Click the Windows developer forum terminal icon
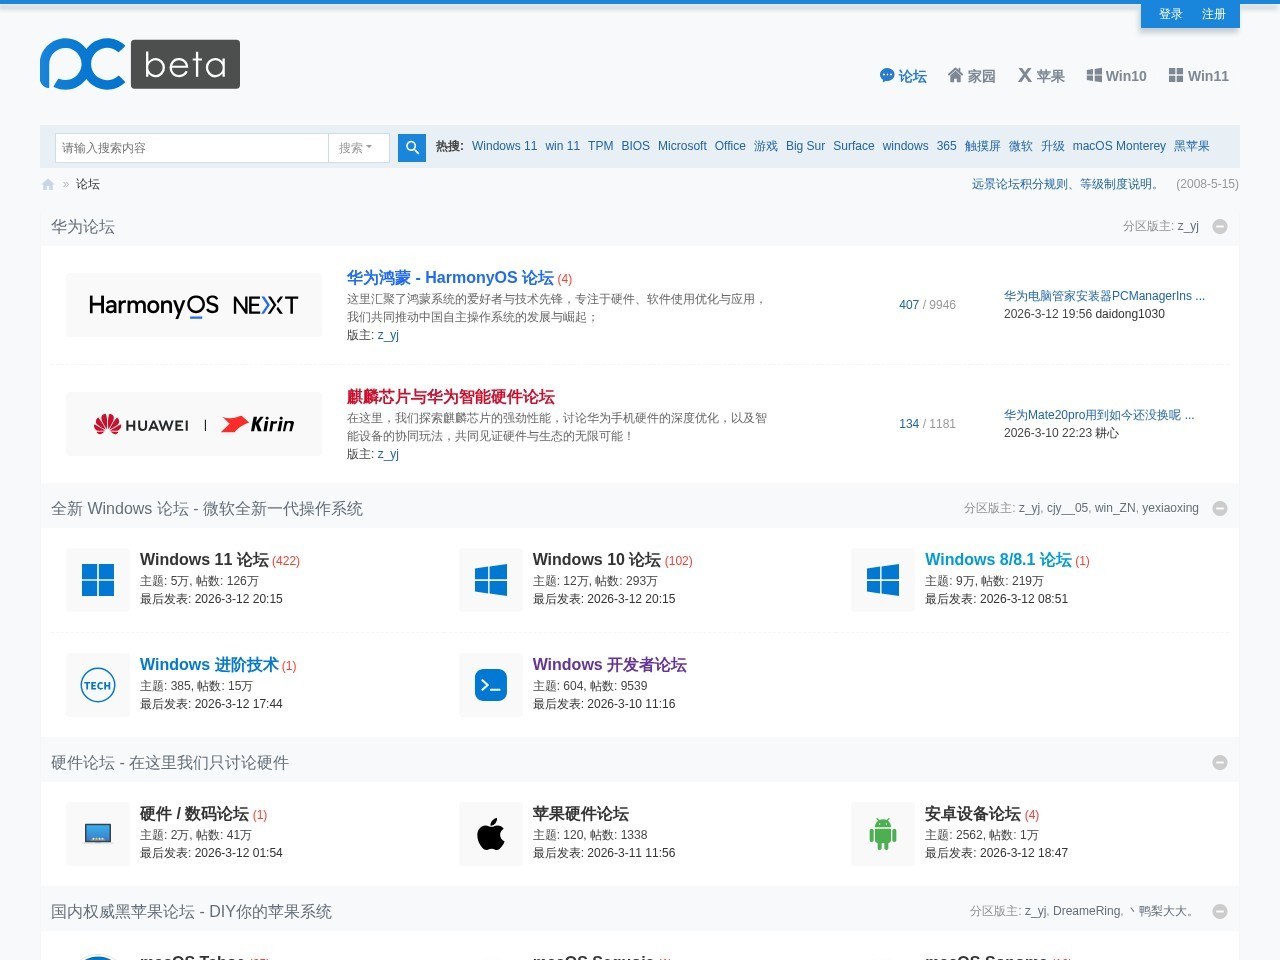The width and height of the screenshot is (1280, 960). coord(490,685)
